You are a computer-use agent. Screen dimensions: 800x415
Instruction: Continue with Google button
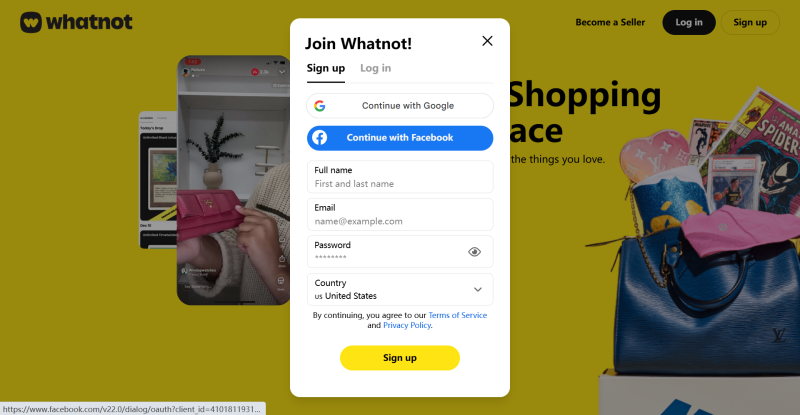click(x=400, y=106)
